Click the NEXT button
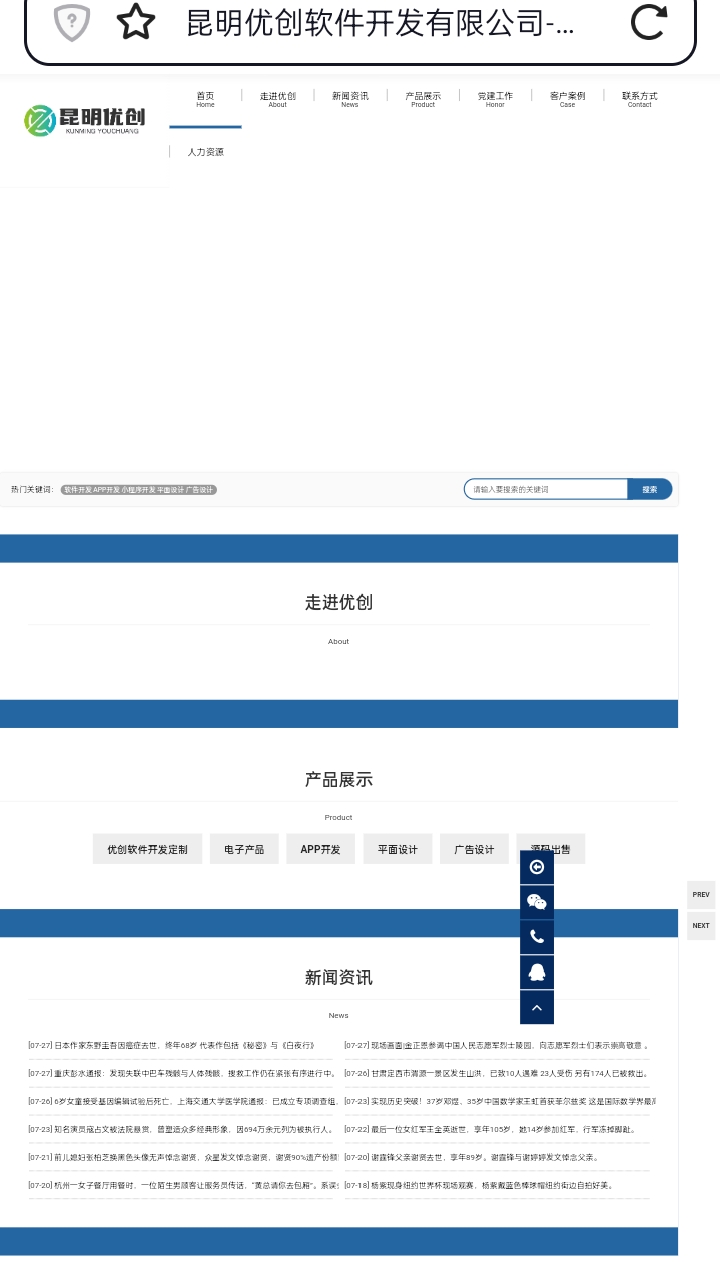The height and width of the screenshot is (1262, 720). 701,926
